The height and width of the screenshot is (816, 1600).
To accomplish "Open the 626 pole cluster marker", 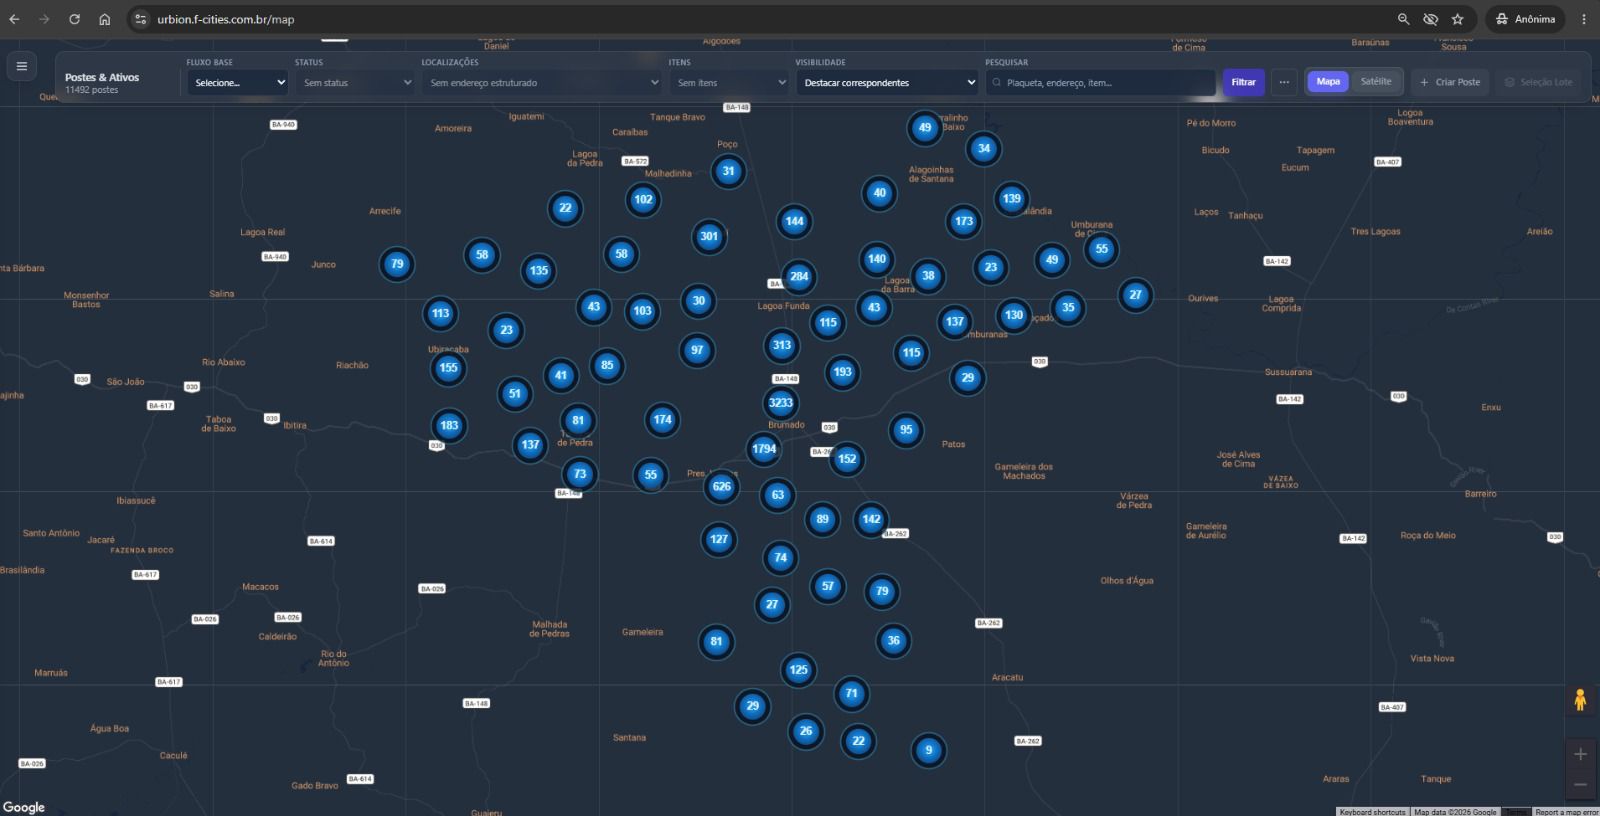I will pos(722,487).
